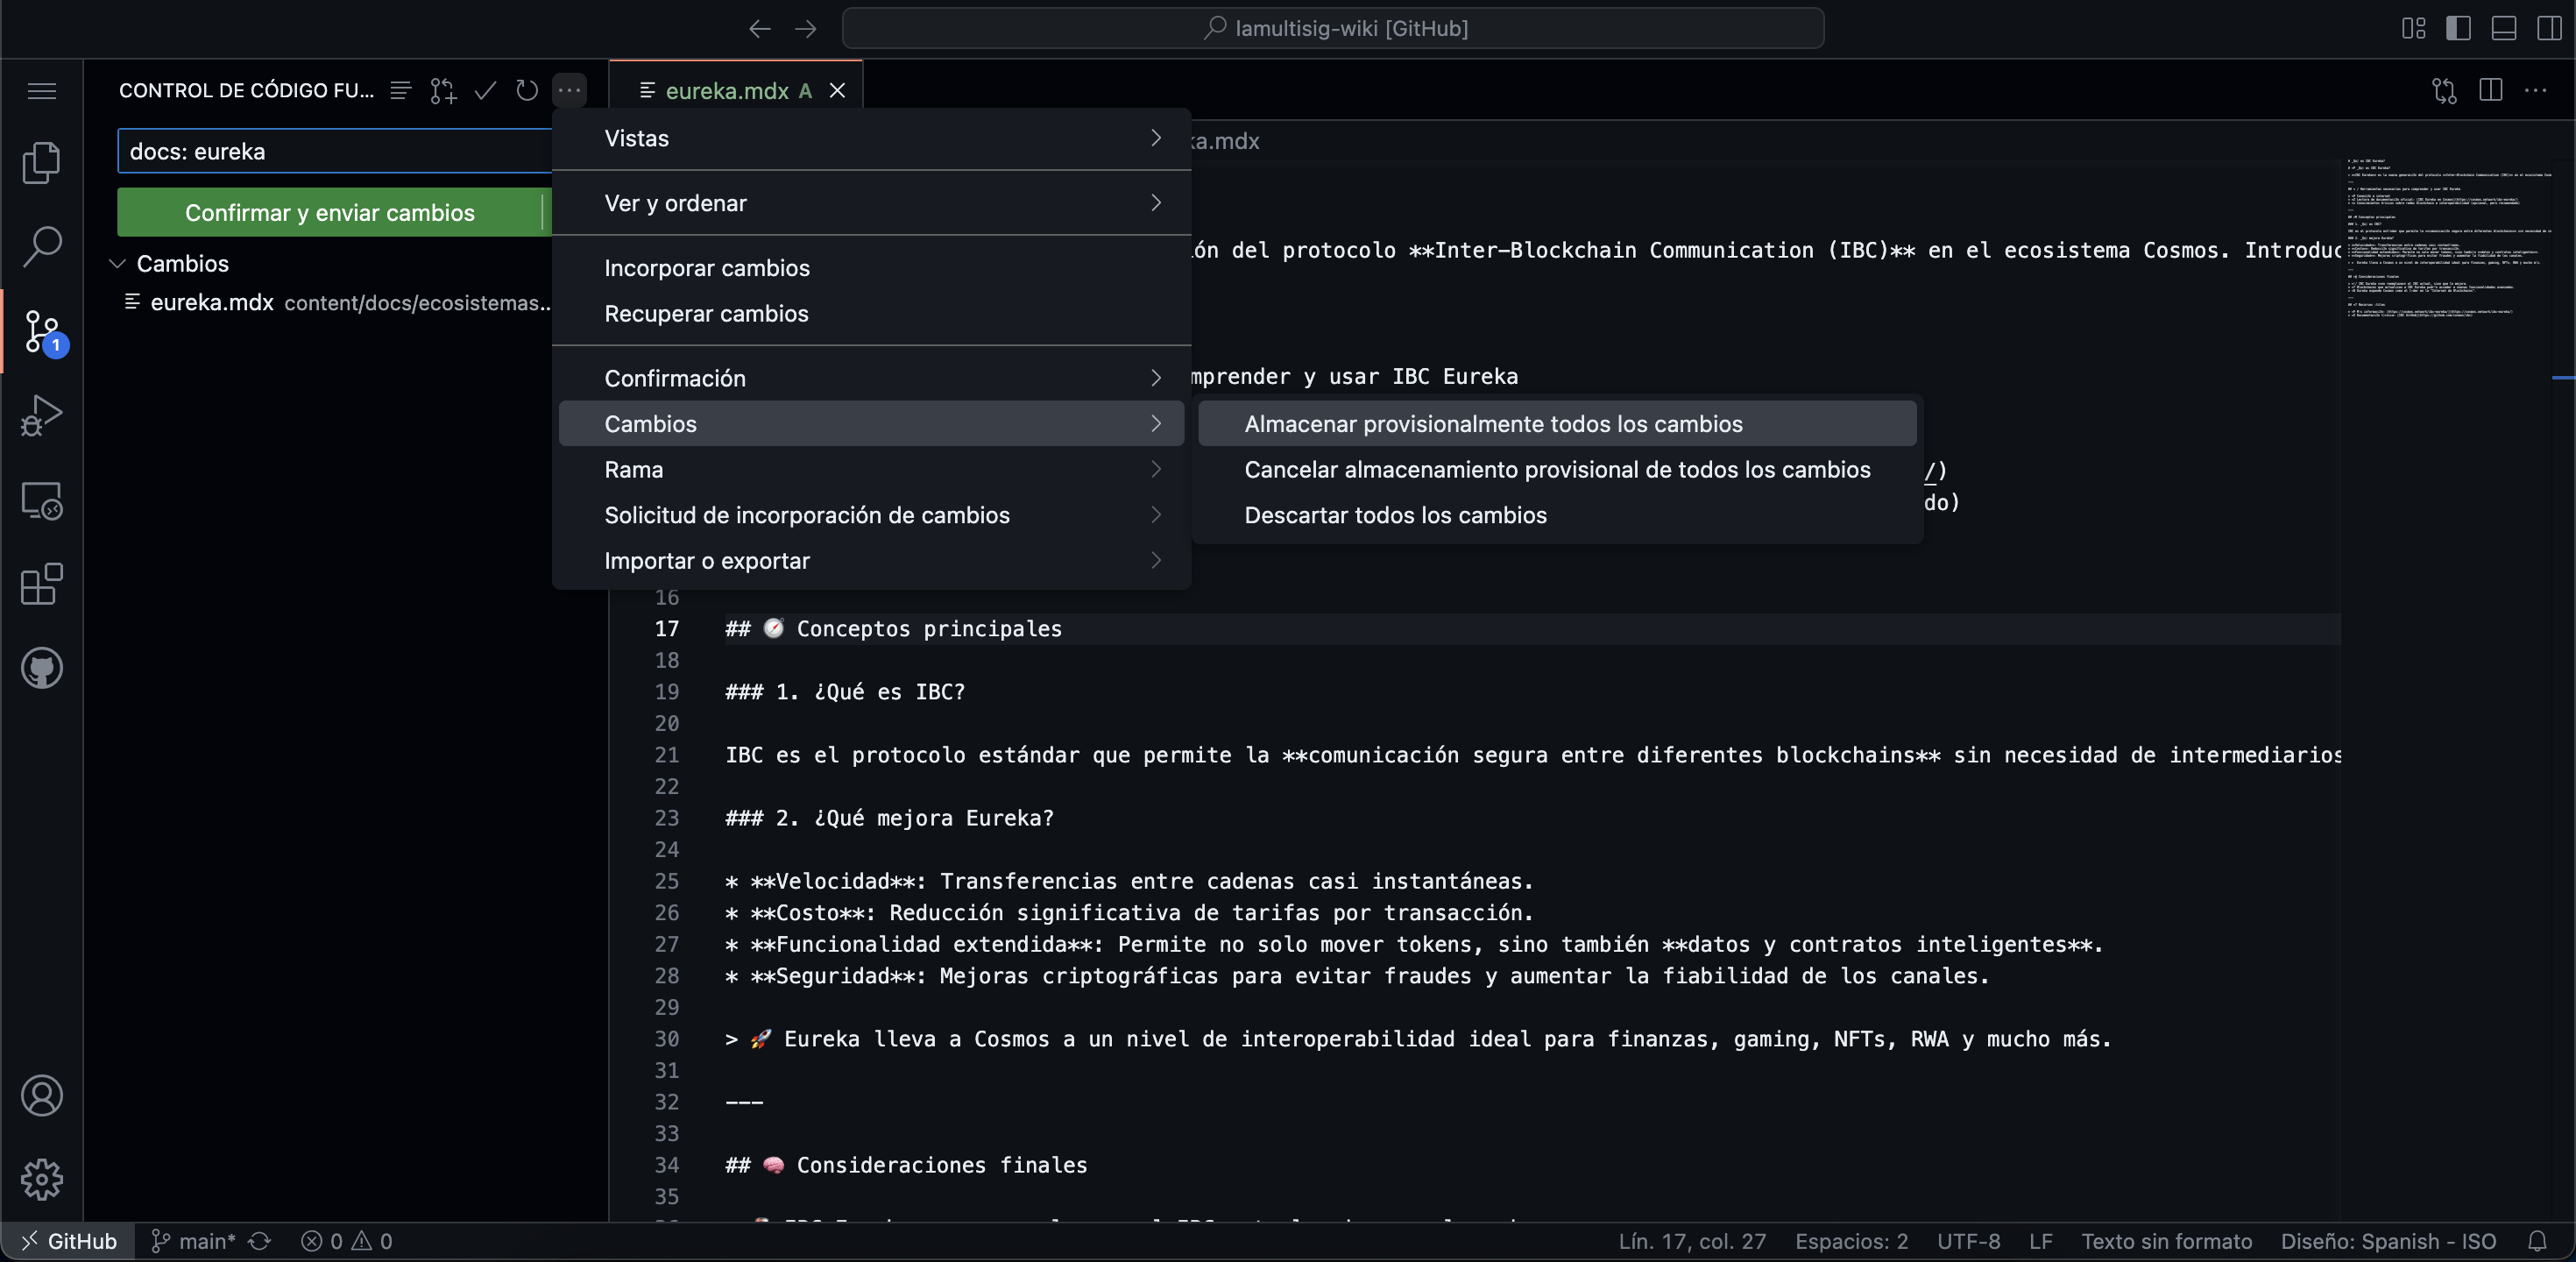Click UTF-8 encoding in status bar
This screenshot has width=2576, height=1262.
click(x=1968, y=1241)
